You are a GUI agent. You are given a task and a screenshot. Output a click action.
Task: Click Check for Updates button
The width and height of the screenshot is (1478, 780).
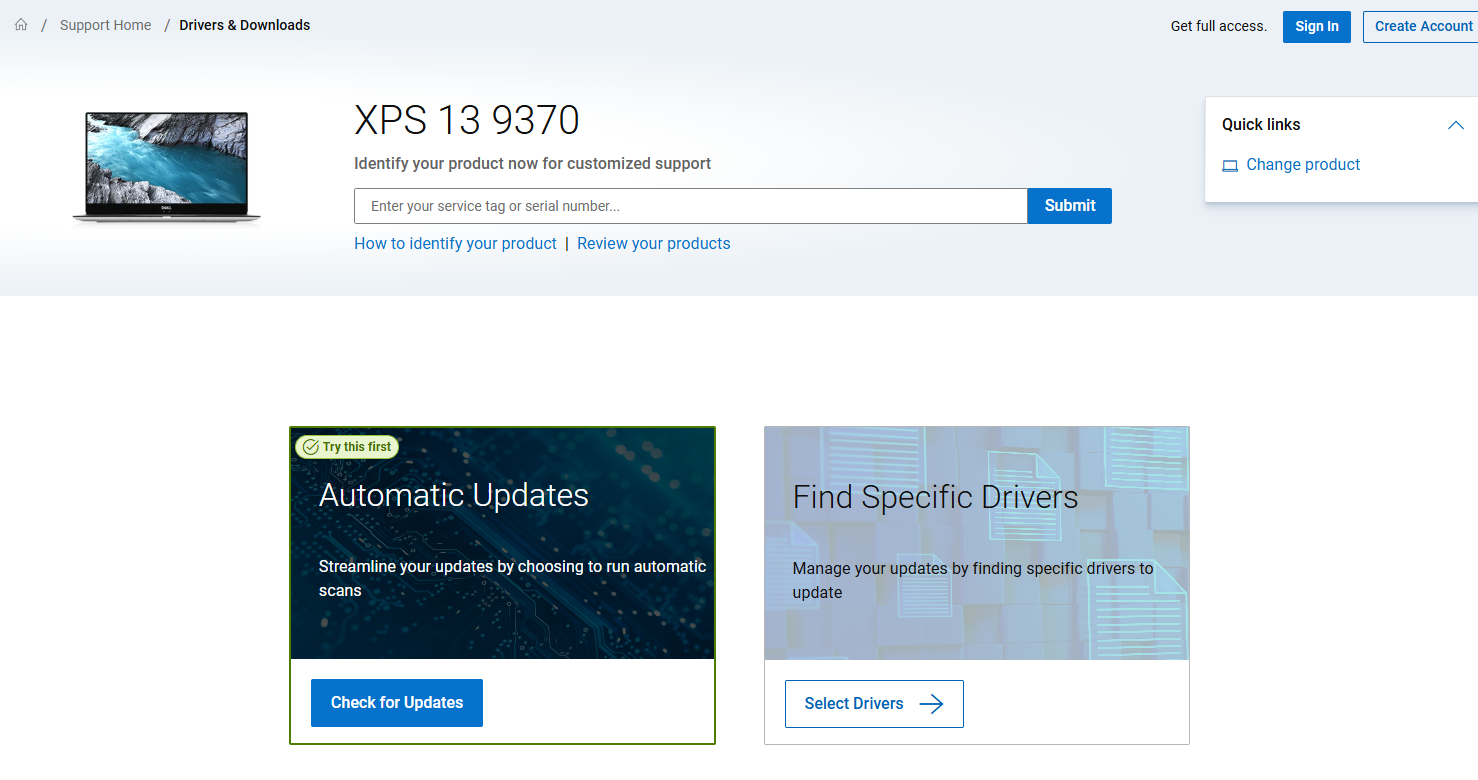[x=397, y=703]
